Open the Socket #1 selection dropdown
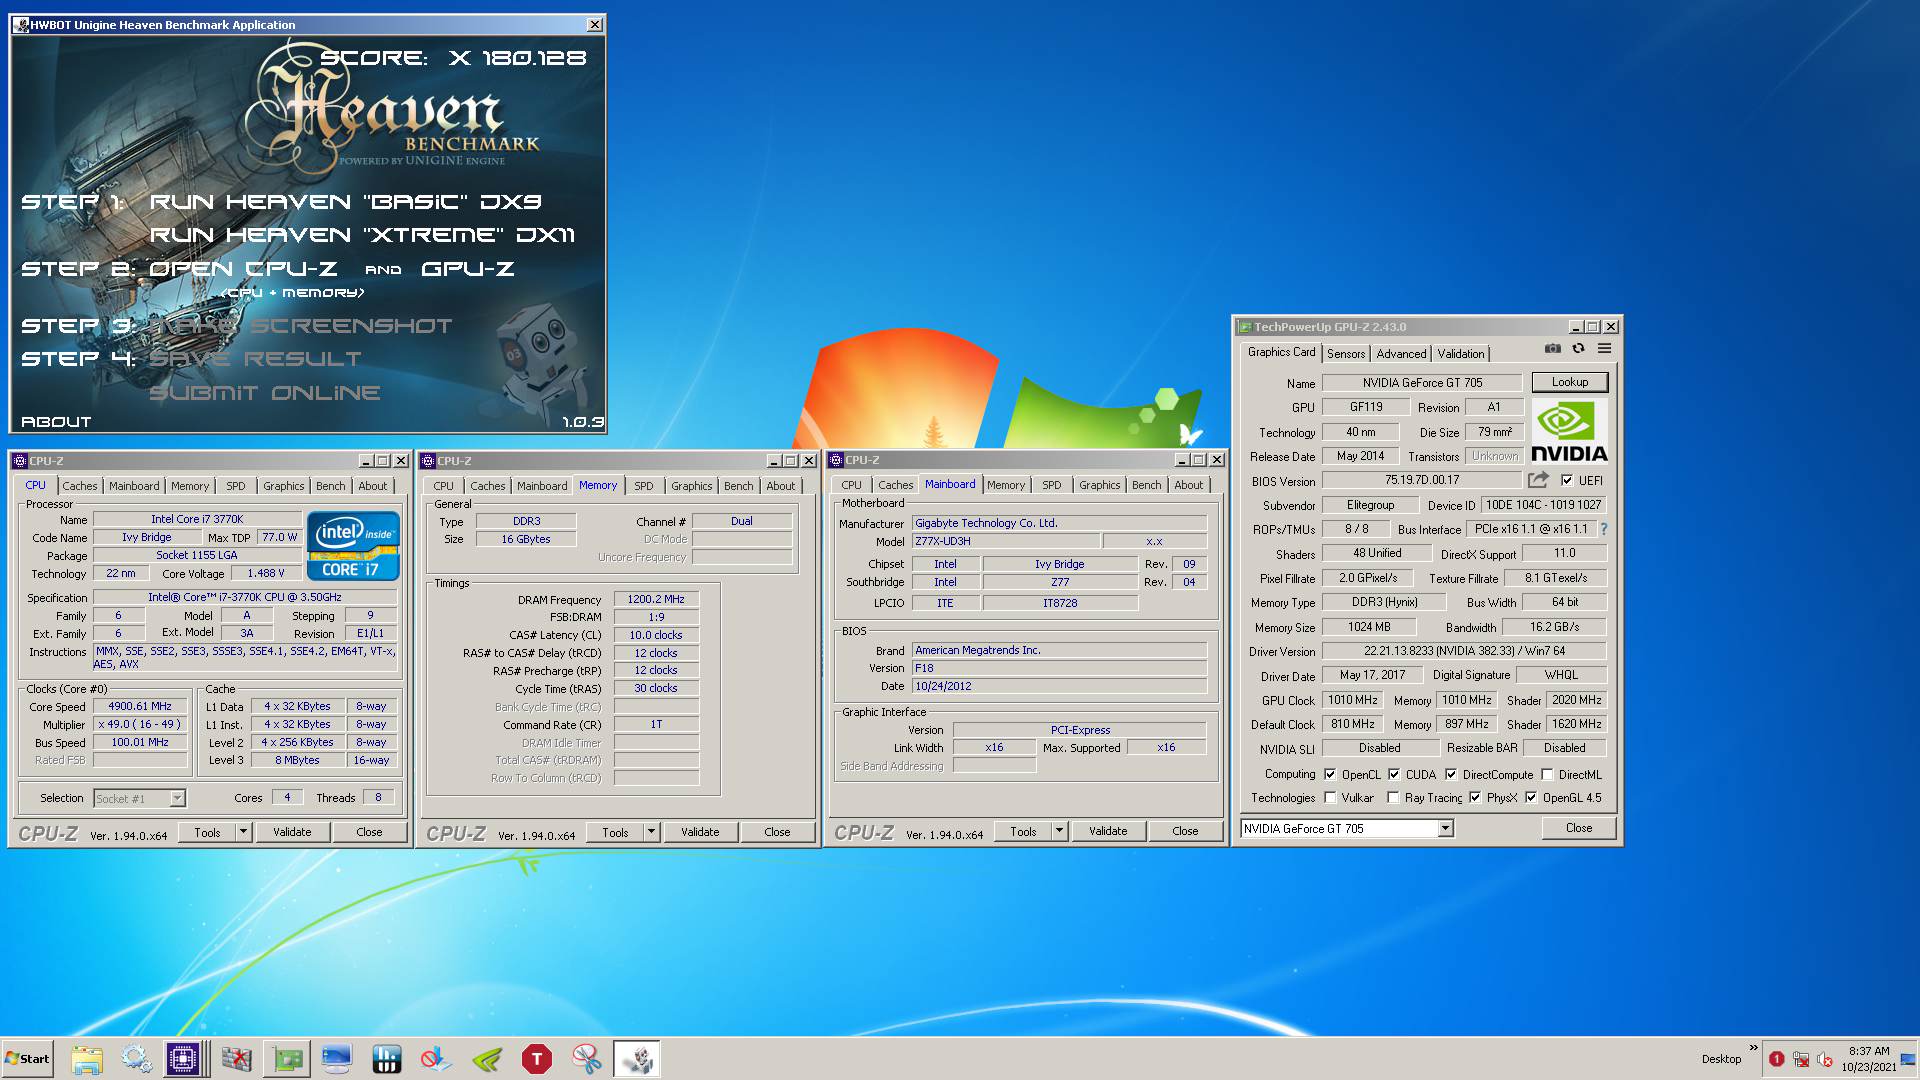The image size is (1920, 1080). coord(177,798)
